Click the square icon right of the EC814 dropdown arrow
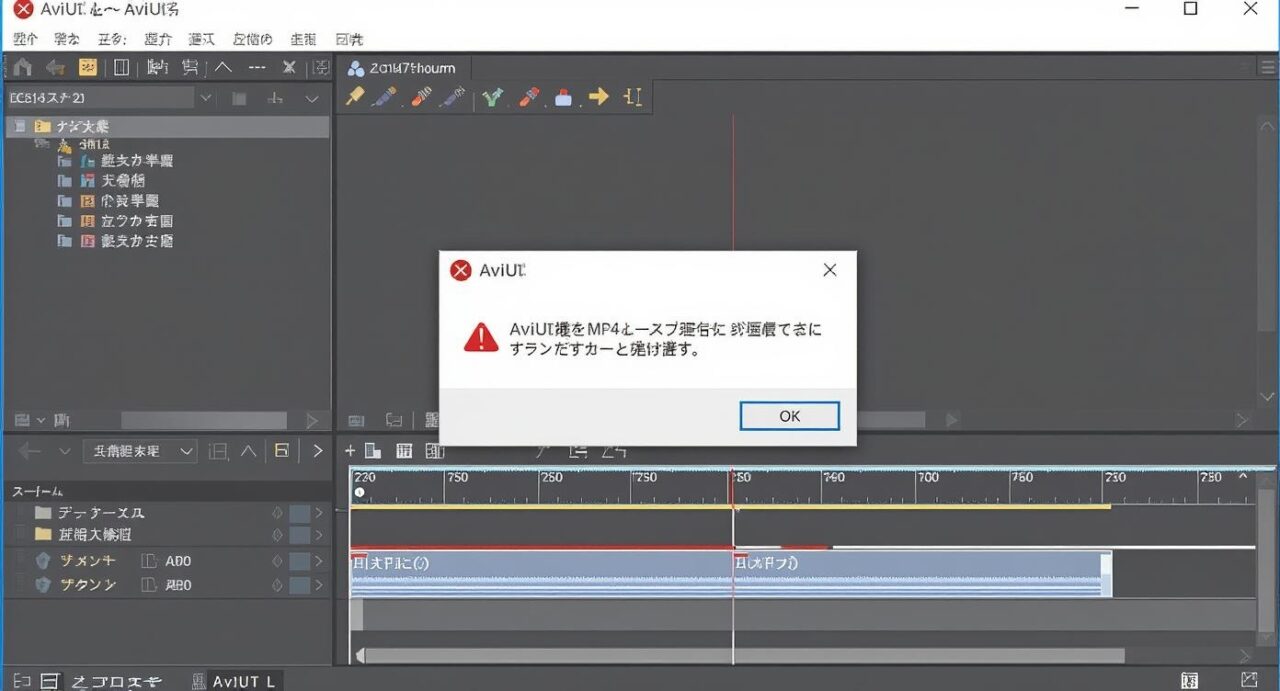The image size is (1280, 691). click(239, 98)
